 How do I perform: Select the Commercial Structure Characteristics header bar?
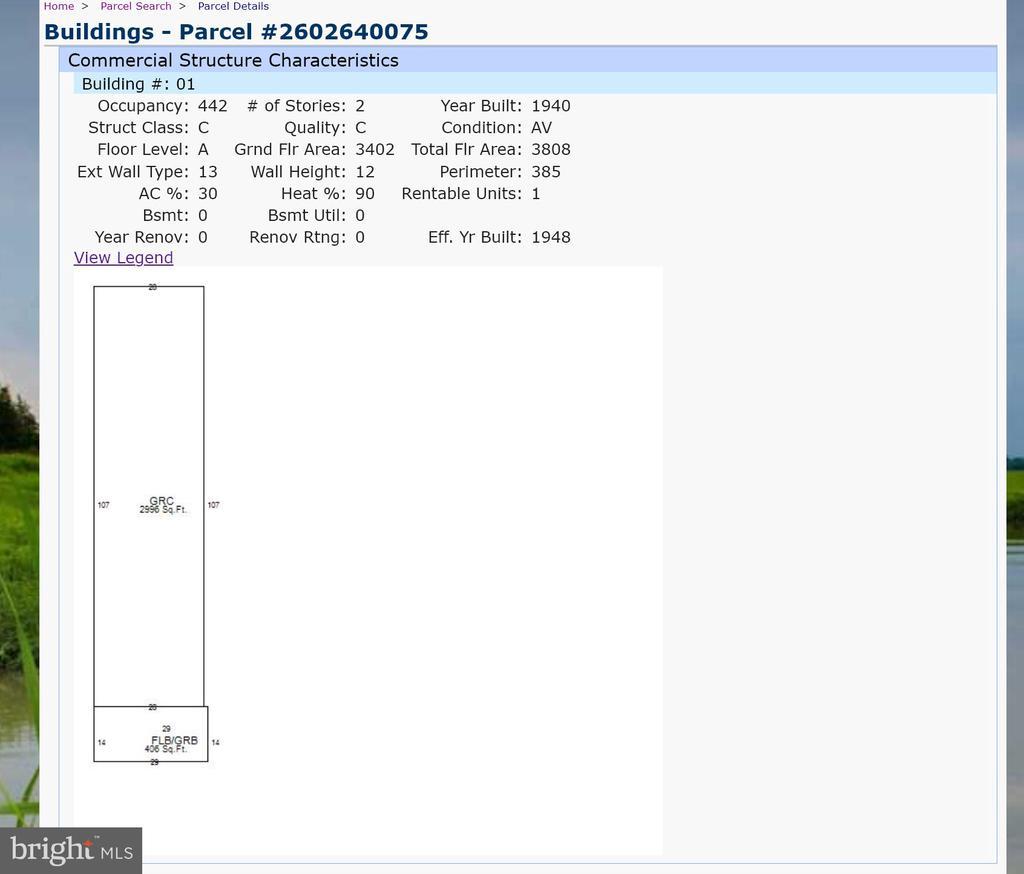pyautogui.click(x=233, y=60)
